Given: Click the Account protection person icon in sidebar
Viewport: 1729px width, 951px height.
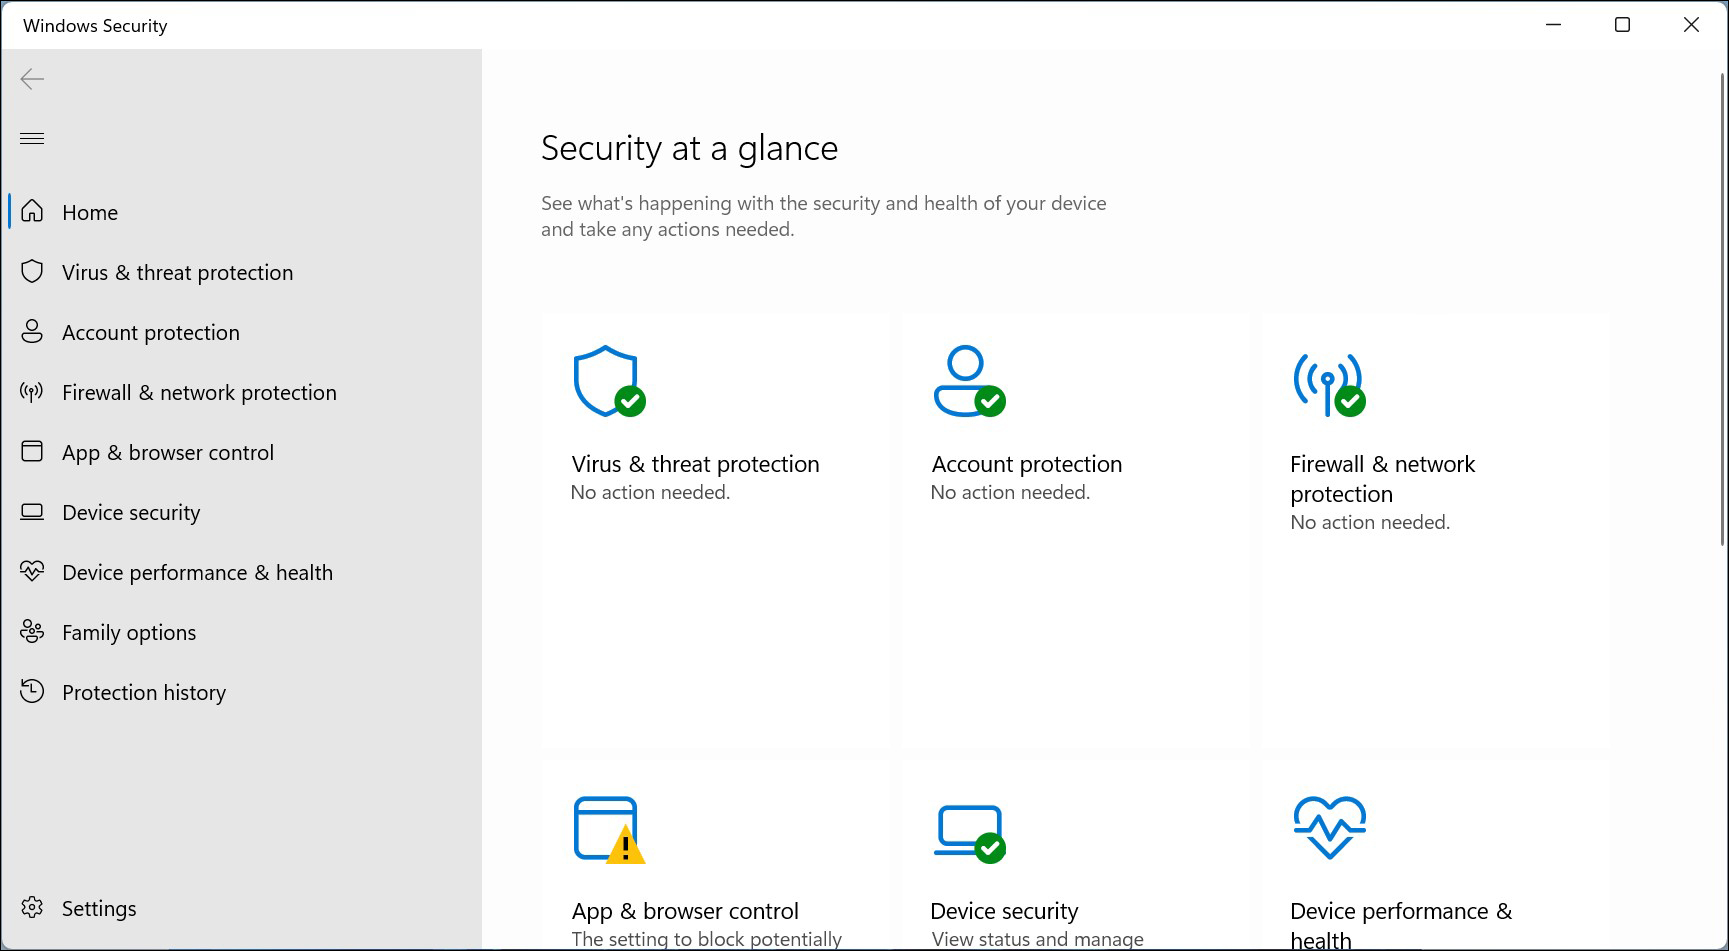Looking at the screenshot, I should tap(31, 331).
